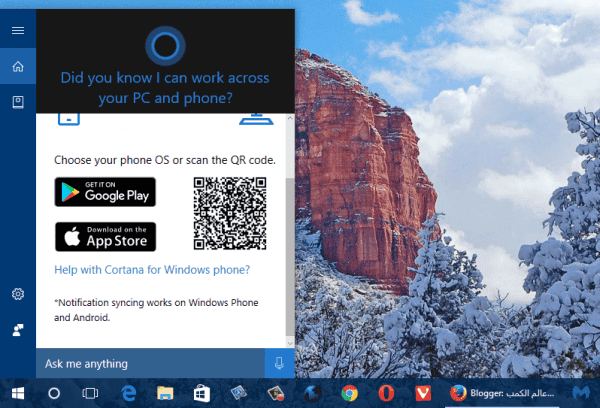Click 'Choose your phone OS or scan the QR code.' text
This screenshot has width=600, height=408.
pos(165,160)
